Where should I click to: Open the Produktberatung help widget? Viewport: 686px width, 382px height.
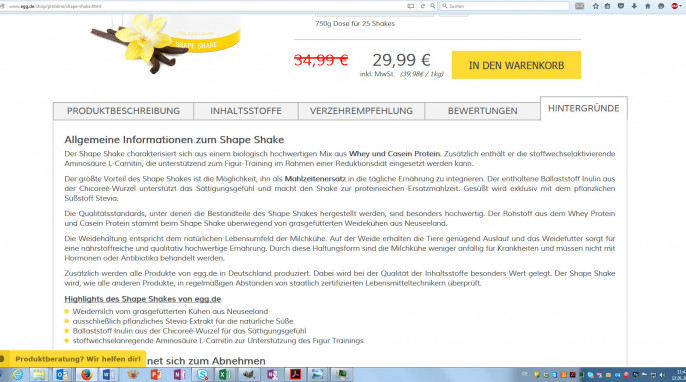tap(73, 359)
